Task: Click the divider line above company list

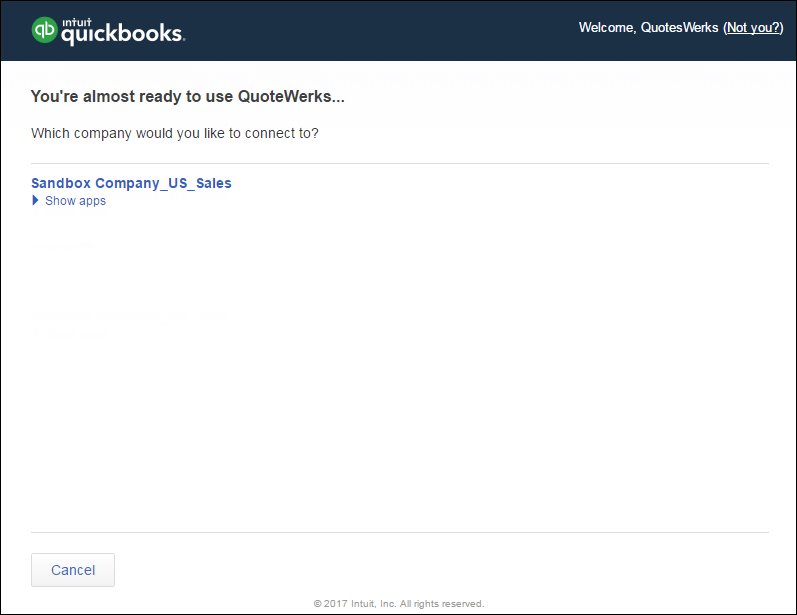Action: coord(400,163)
